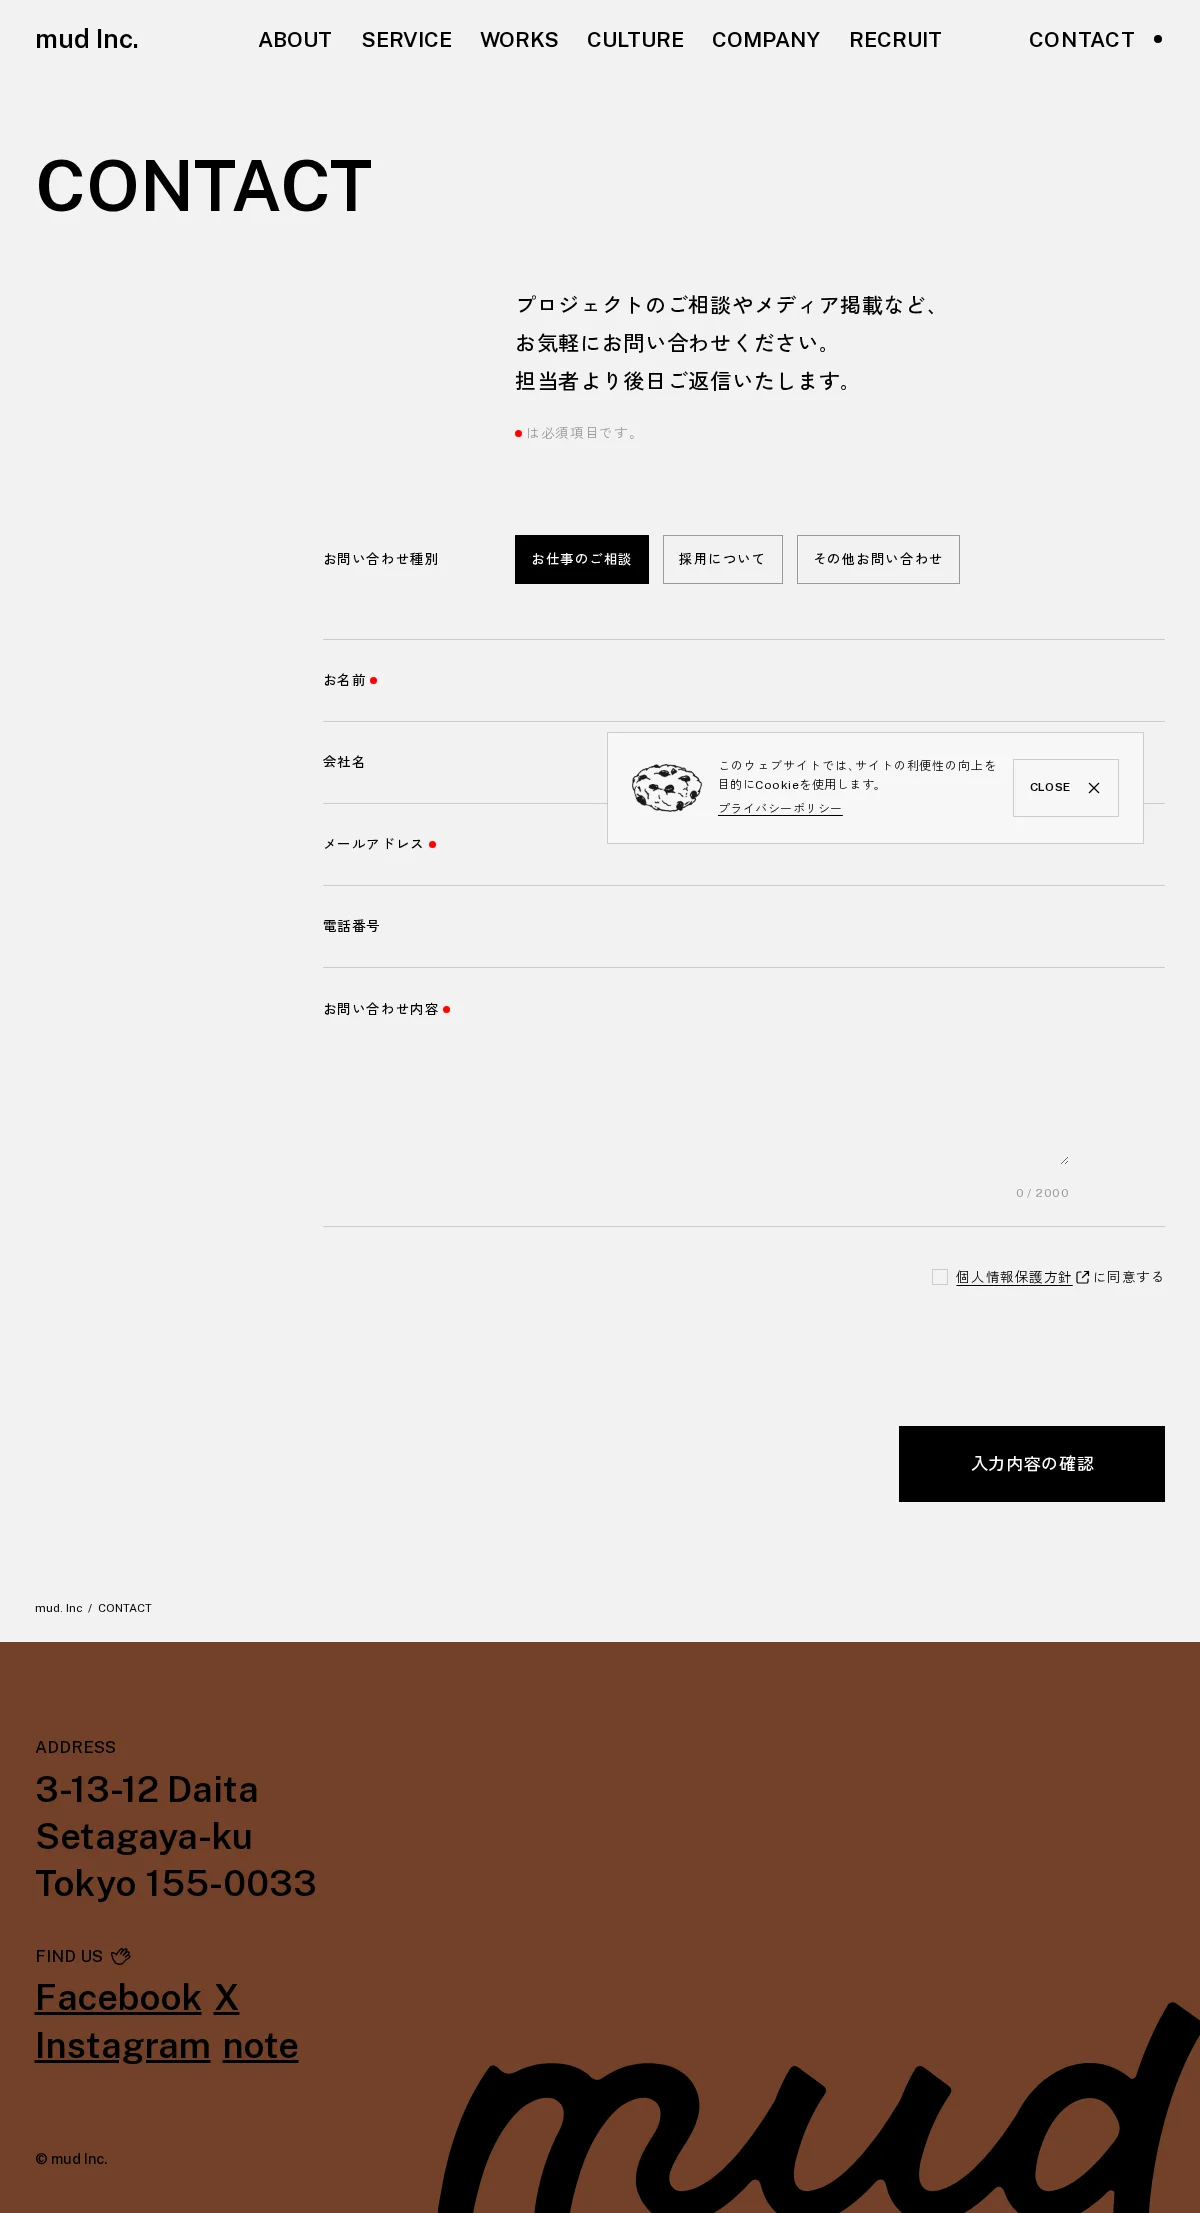Select その他お問い合わせ inquiry type
This screenshot has height=2213, width=1200.
pyautogui.click(x=878, y=559)
